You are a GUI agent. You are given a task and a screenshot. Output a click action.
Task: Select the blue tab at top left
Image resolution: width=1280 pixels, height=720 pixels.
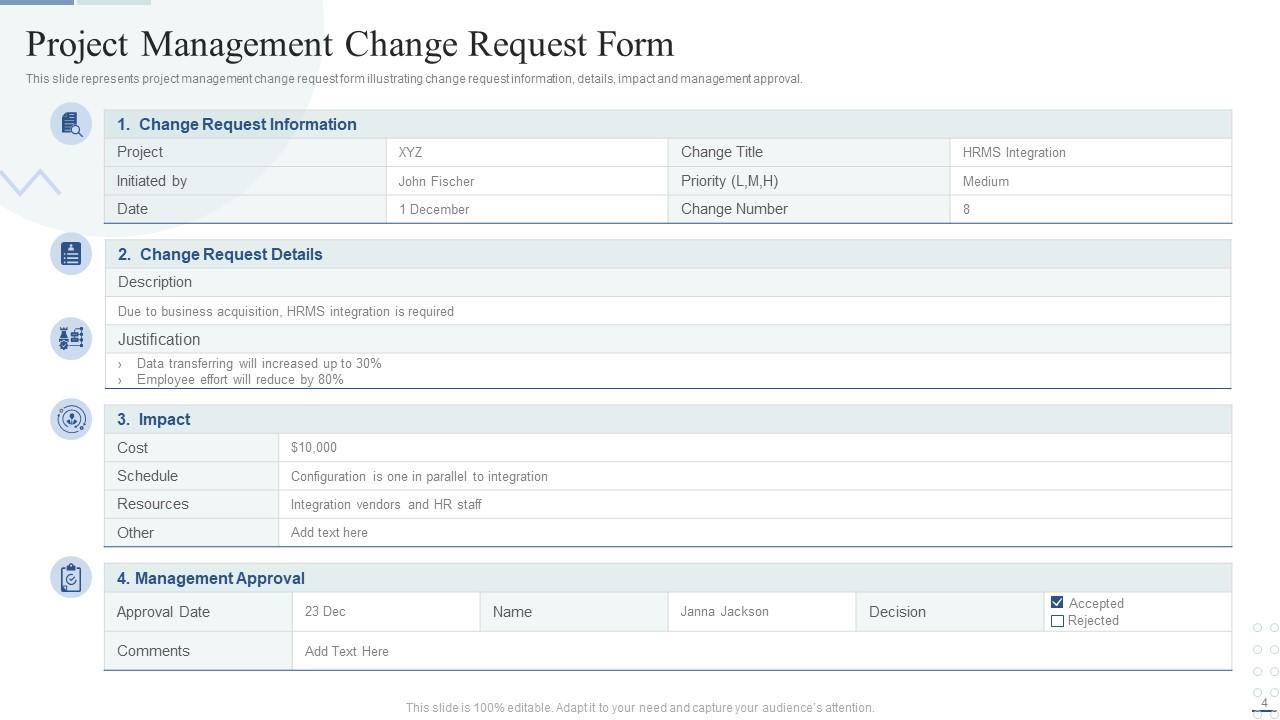point(37,3)
